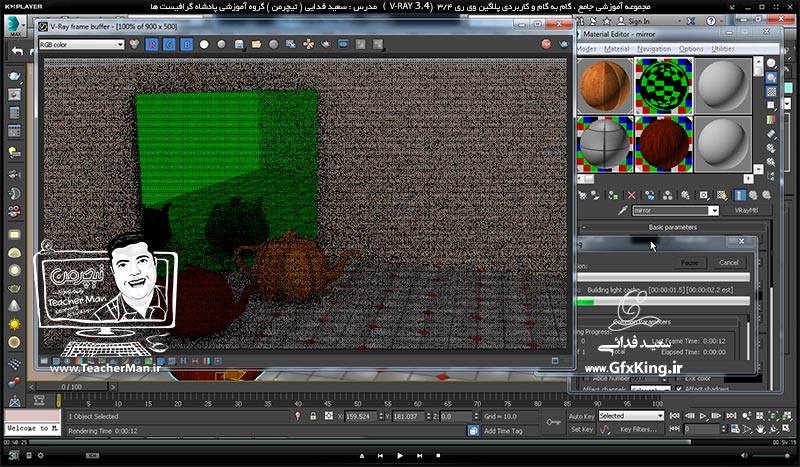Screen dimensions: 800x467
Task: Toggle the selection lock icon
Action: coord(313,416)
